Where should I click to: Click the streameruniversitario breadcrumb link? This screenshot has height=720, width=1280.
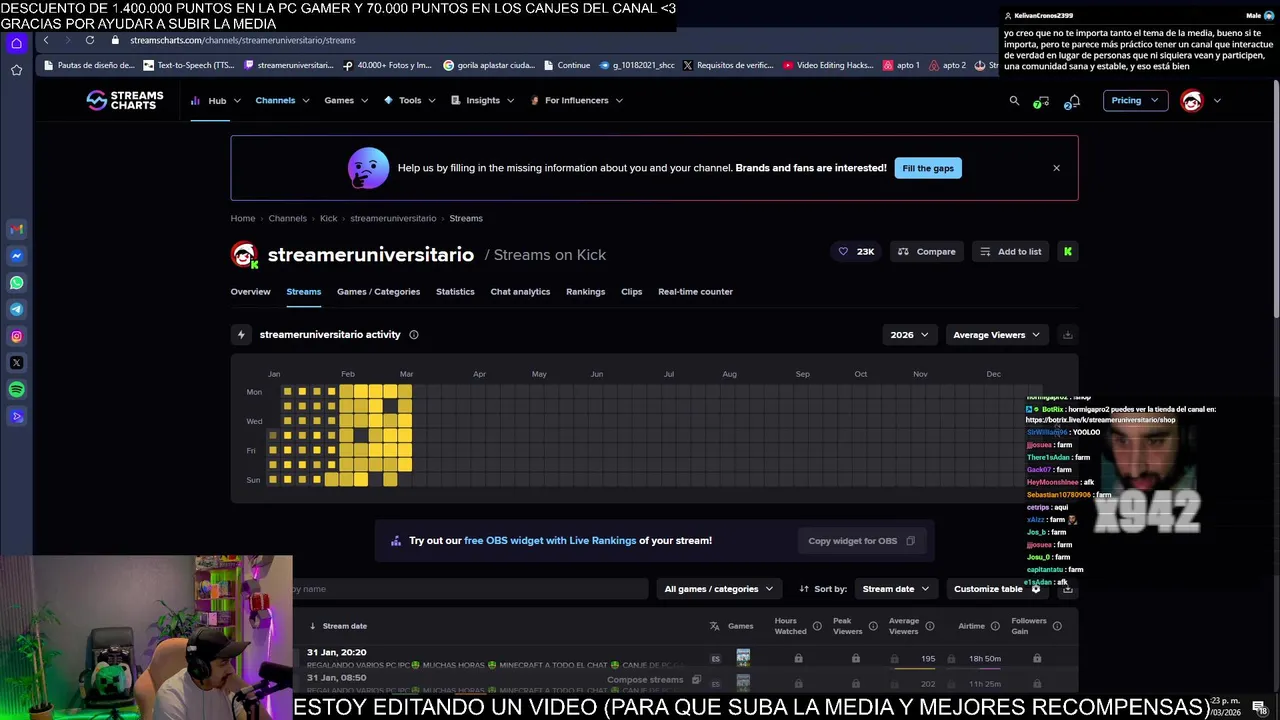pyautogui.click(x=393, y=218)
